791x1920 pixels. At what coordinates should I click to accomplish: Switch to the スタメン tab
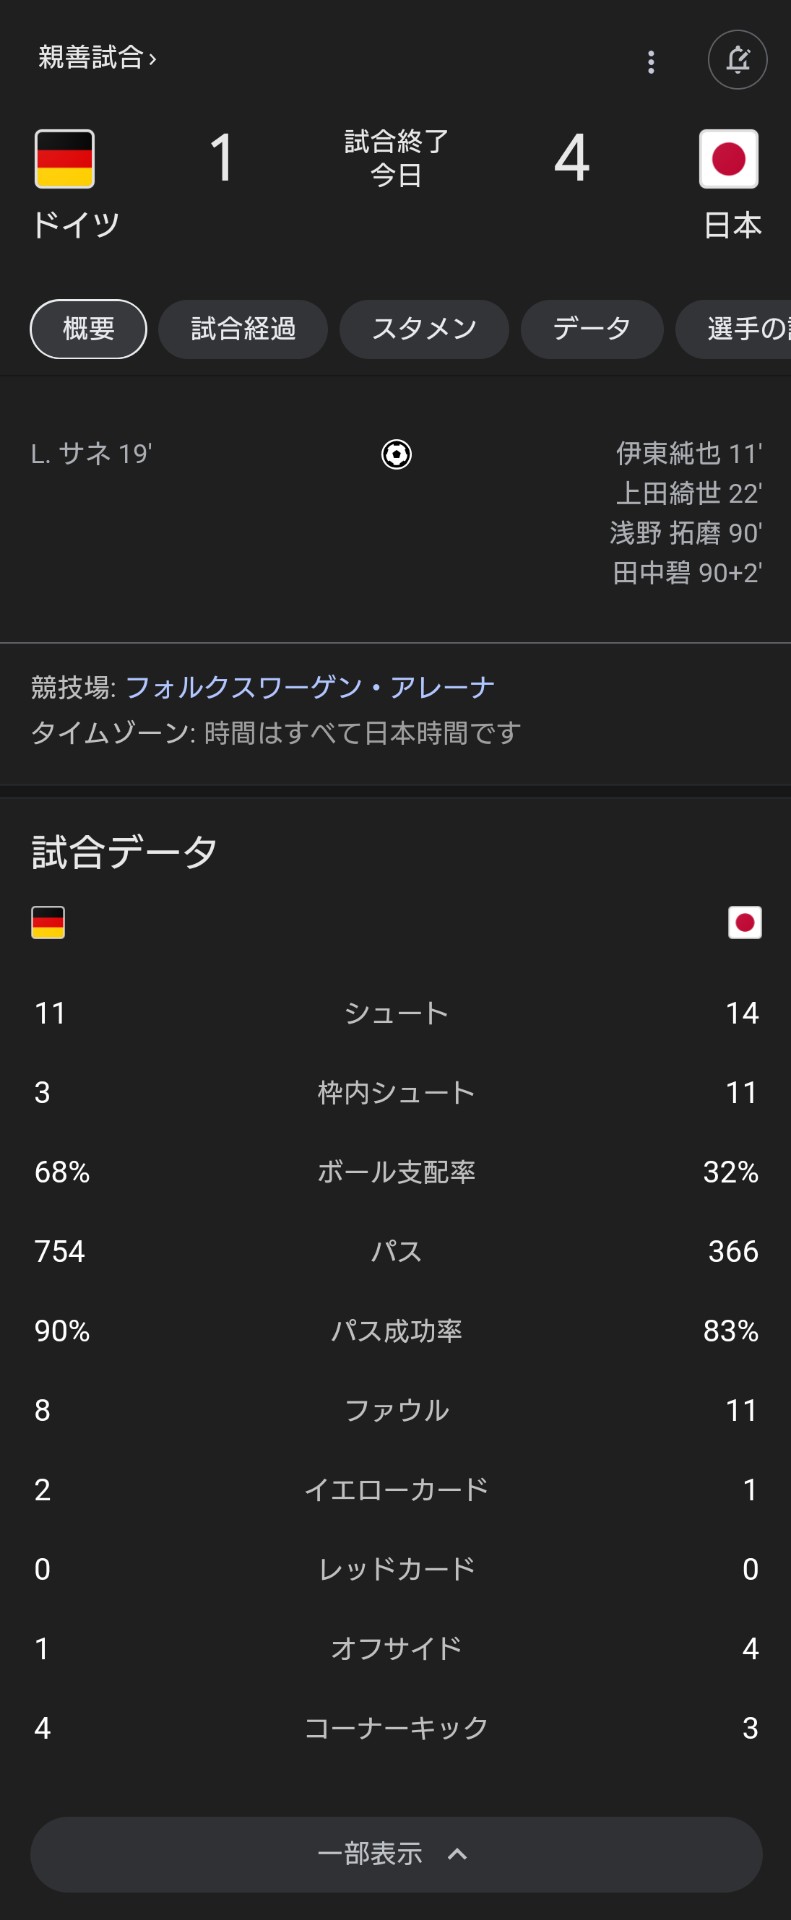(424, 329)
